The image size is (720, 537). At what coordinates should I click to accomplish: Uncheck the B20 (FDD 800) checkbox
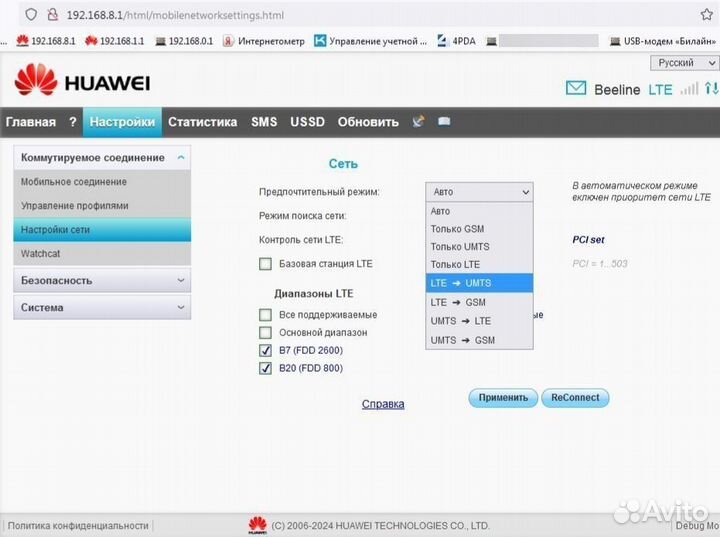click(265, 368)
